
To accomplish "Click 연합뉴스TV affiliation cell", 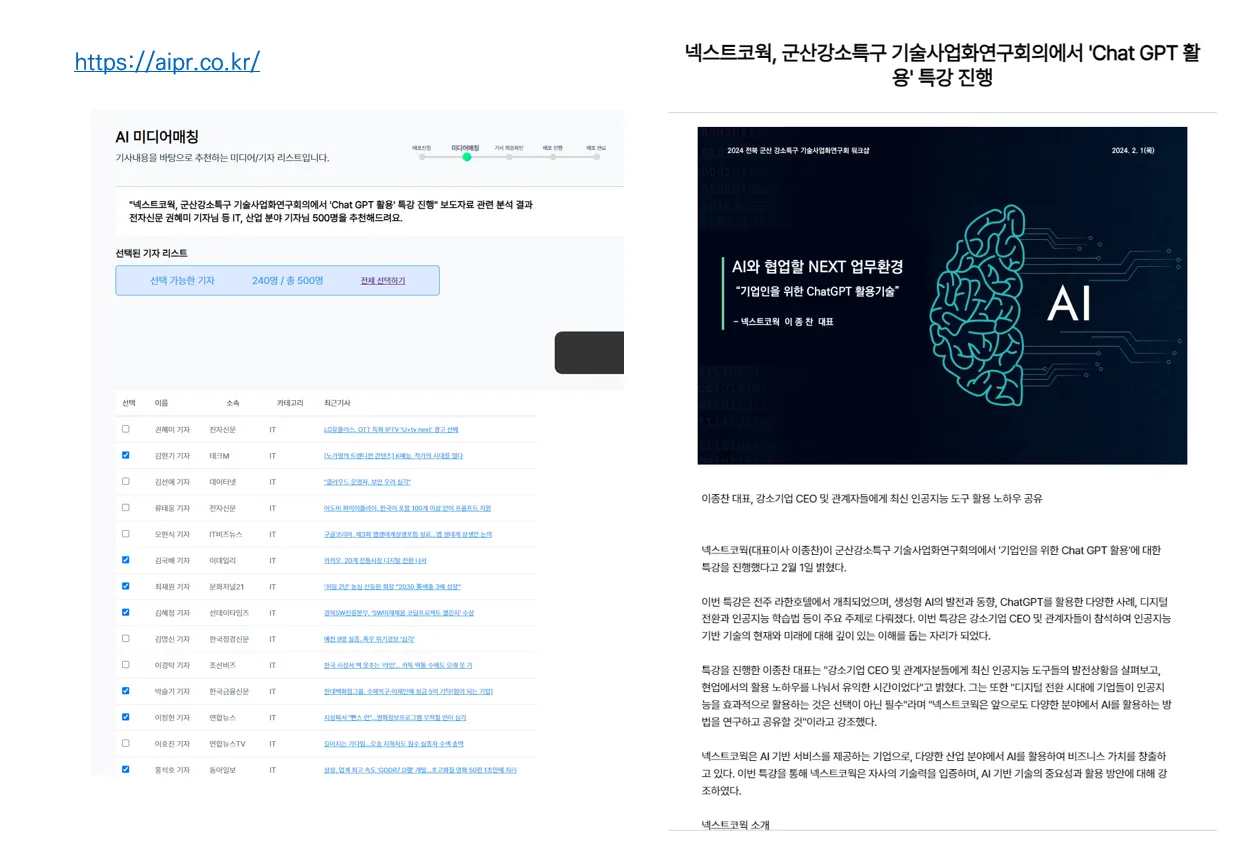I will [x=227, y=743].
